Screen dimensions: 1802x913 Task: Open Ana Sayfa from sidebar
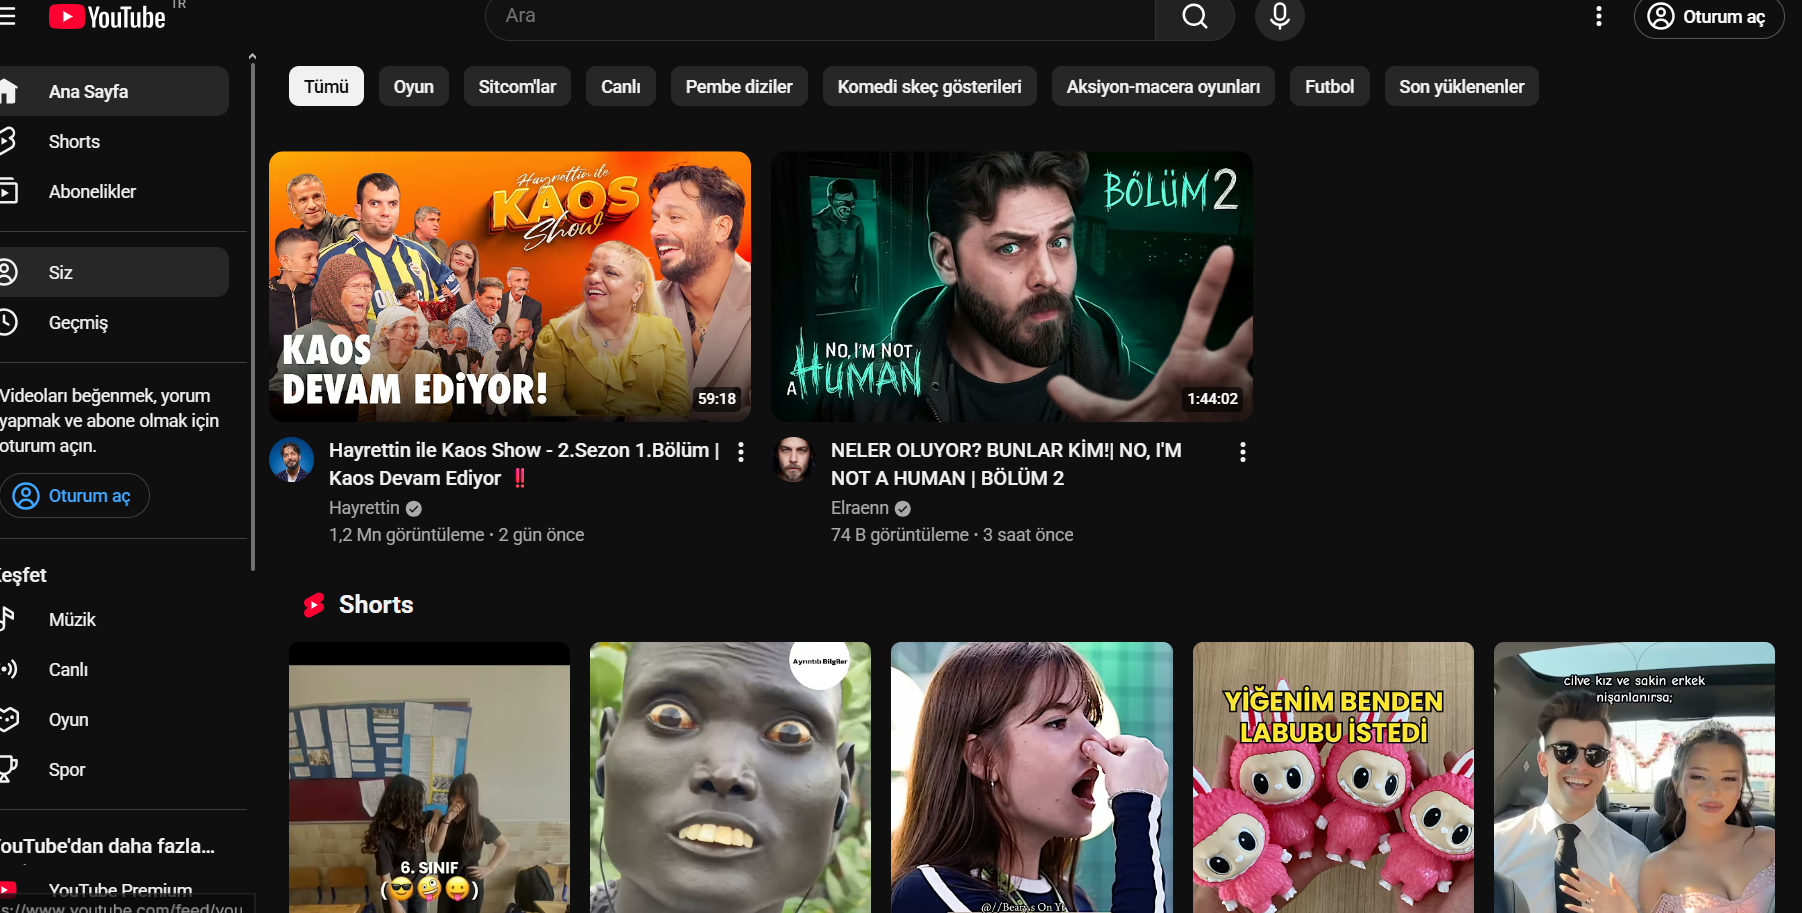tap(114, 92)
